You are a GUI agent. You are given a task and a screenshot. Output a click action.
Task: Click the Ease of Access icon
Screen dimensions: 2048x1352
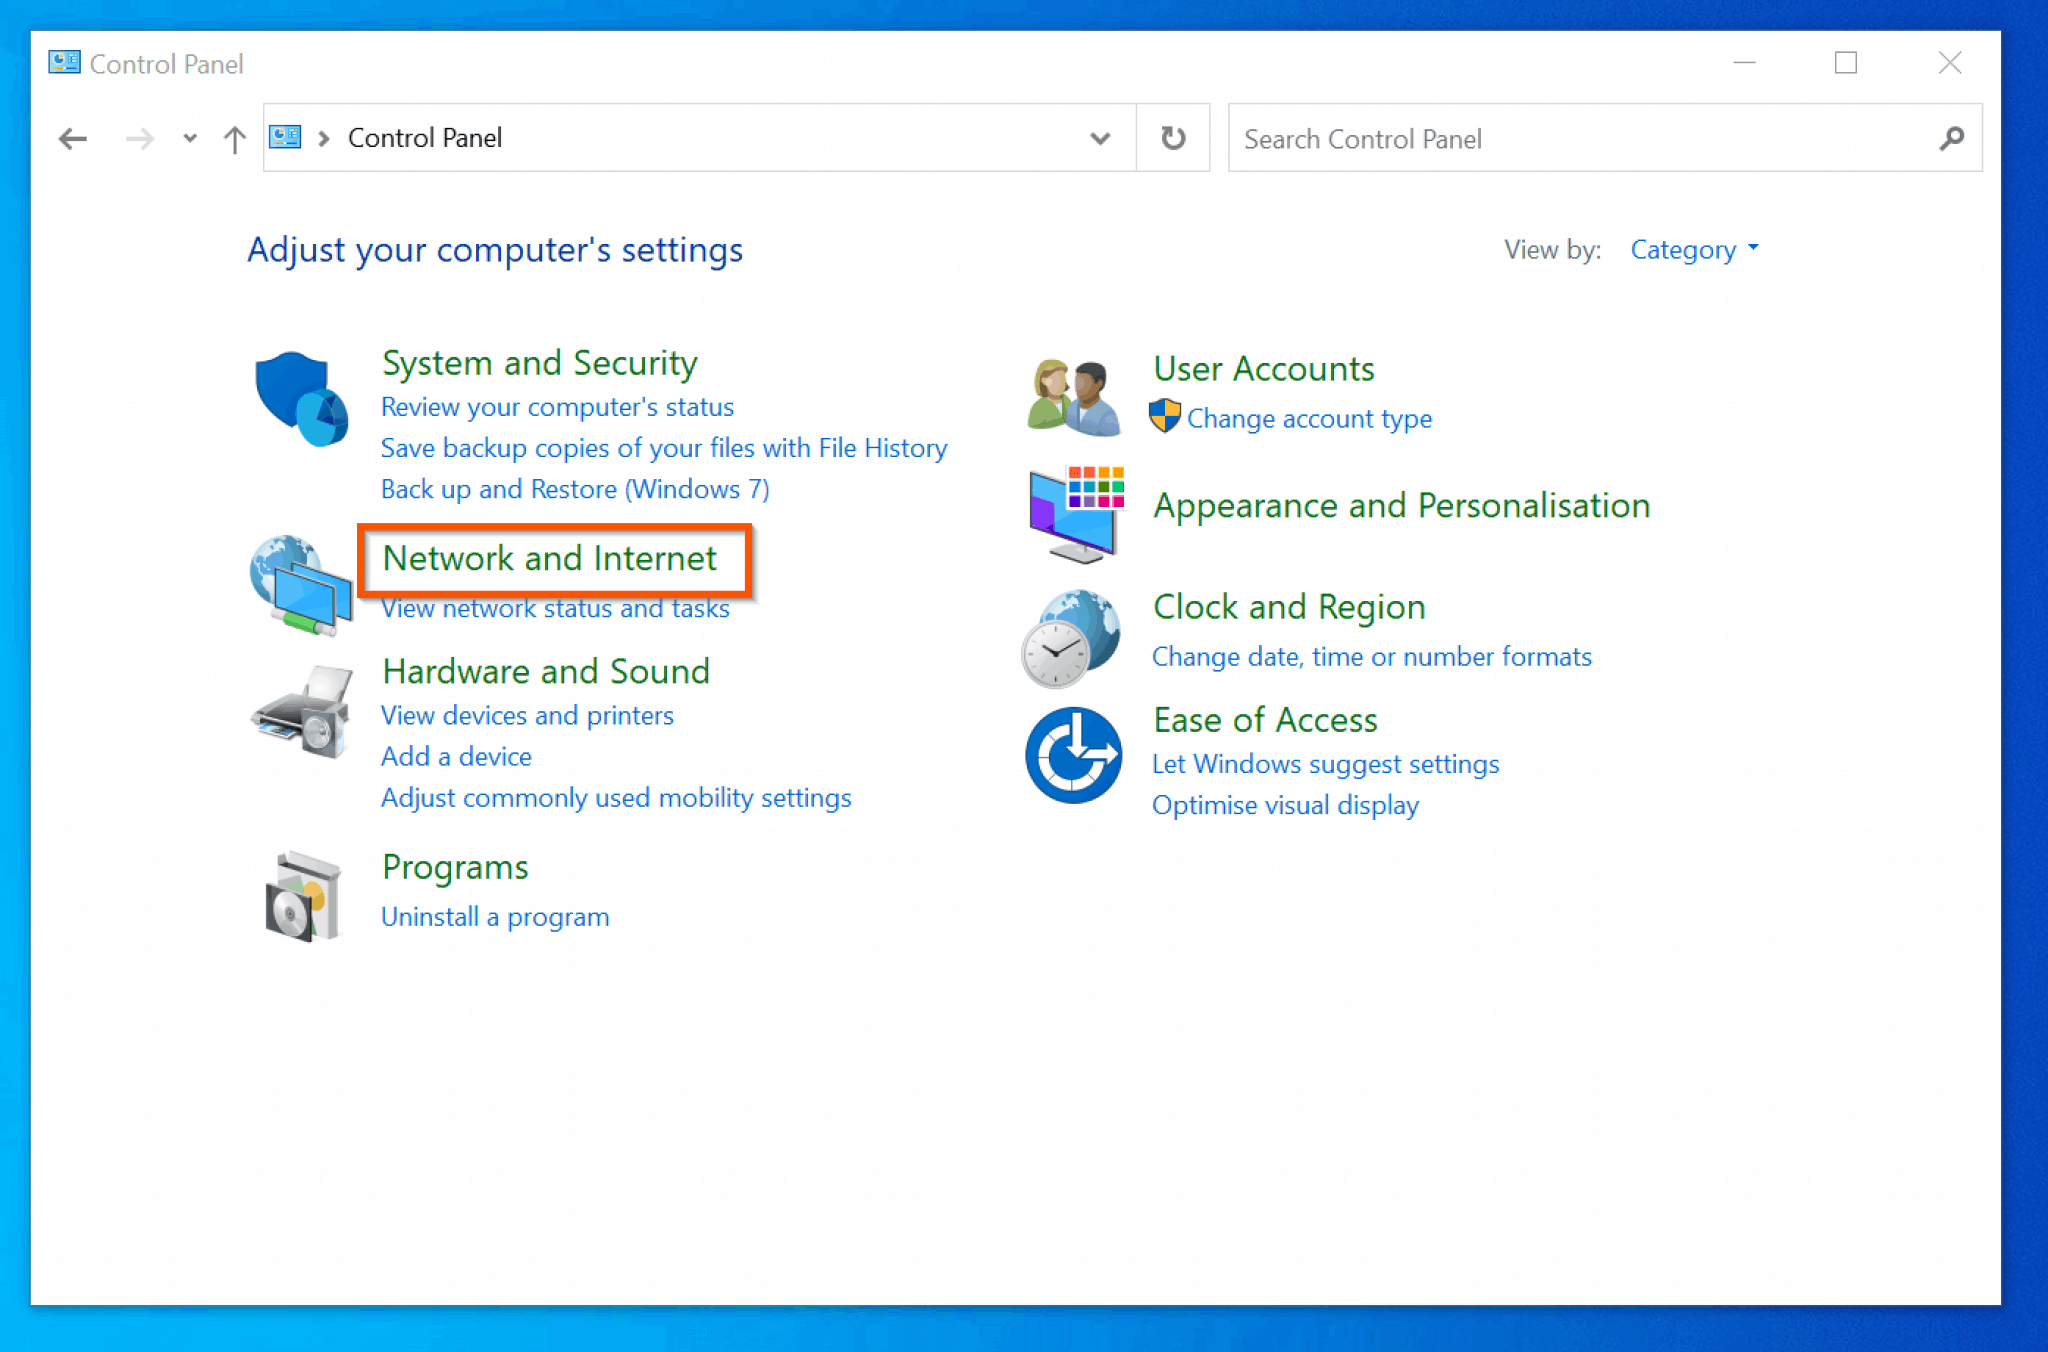coord(1072,757)
